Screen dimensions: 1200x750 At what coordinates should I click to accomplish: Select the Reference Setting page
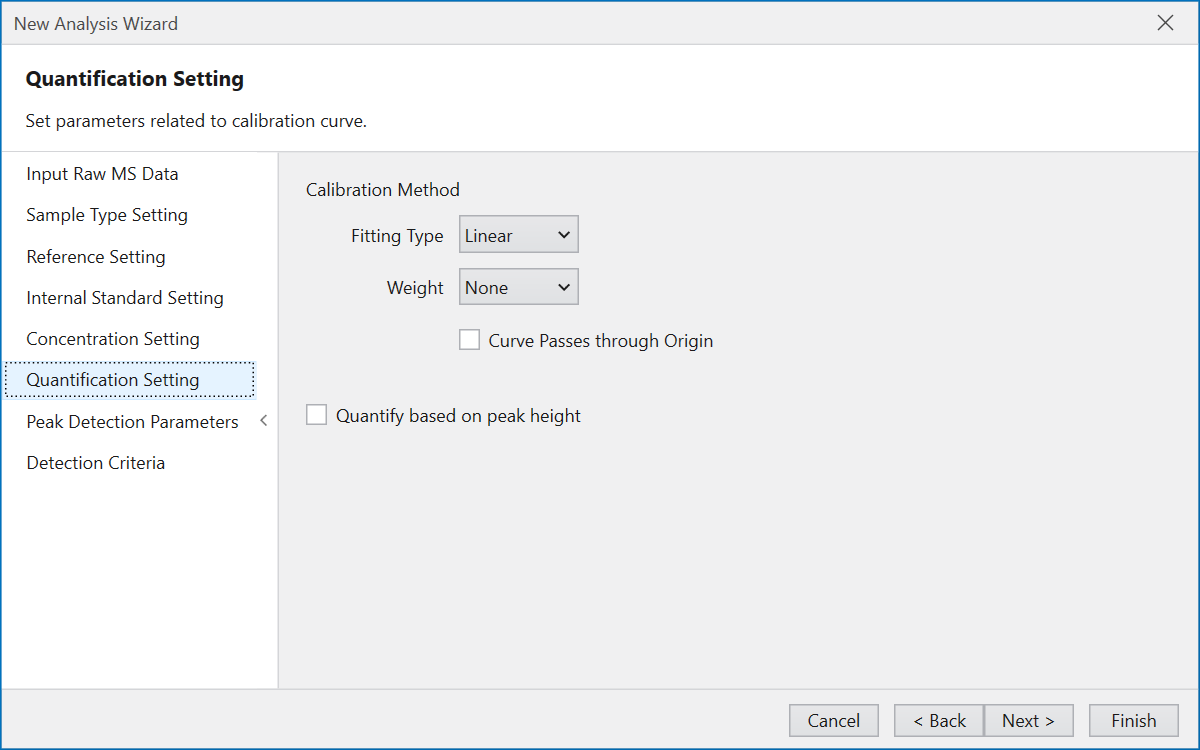coord(95,257)
